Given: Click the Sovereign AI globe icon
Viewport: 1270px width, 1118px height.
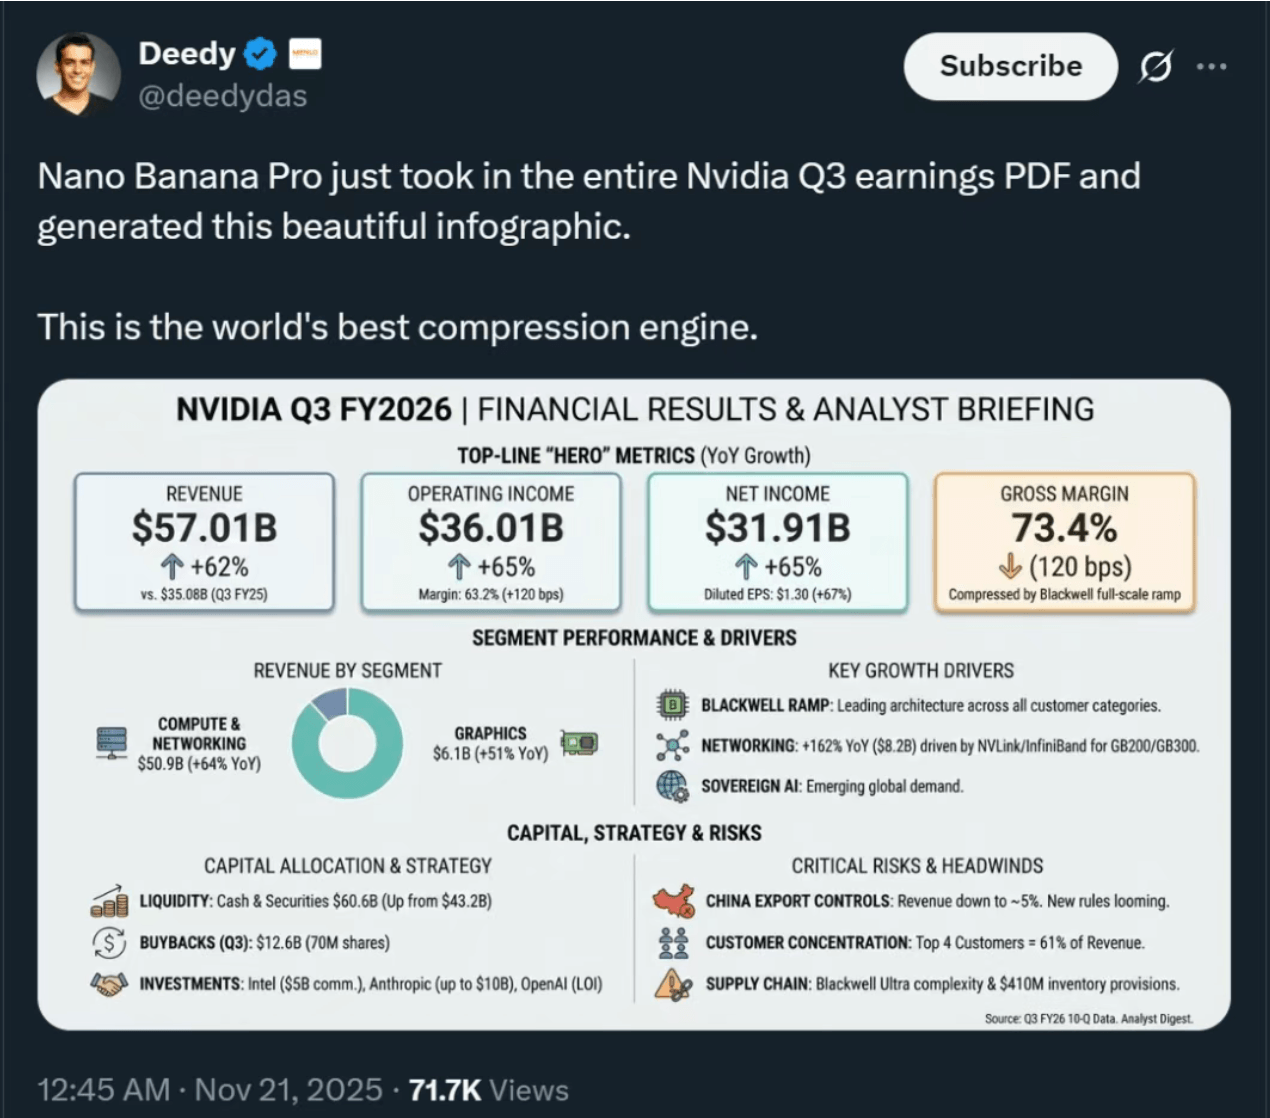Looking at the screenshot, I should pos(673,786).
